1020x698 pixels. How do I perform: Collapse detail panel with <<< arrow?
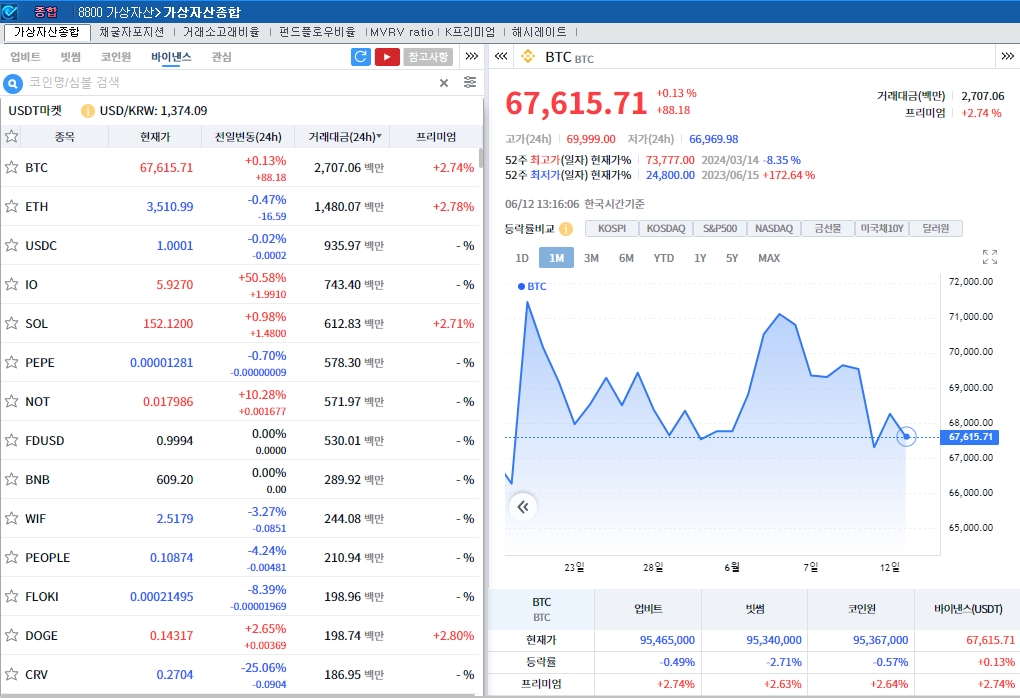click(501, 57)
